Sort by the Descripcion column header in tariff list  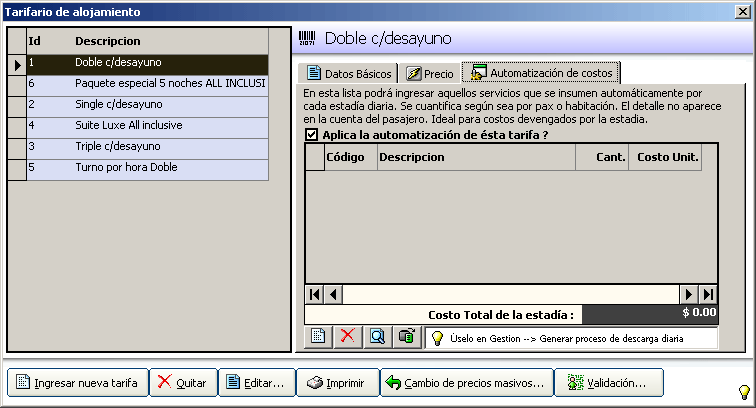pyautogui.click(x=168, y=41)
